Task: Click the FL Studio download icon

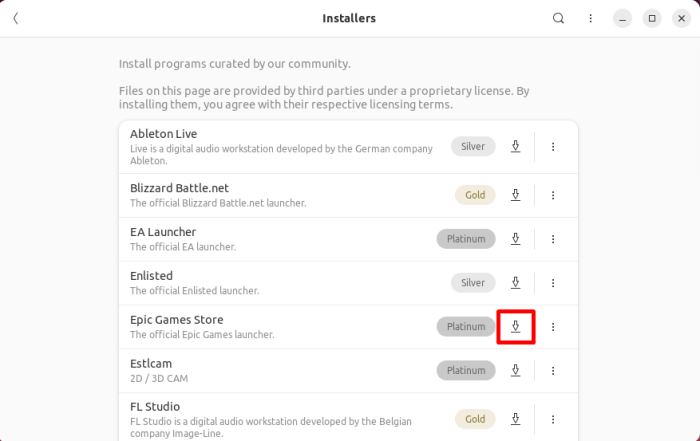Action: point(516,418)
